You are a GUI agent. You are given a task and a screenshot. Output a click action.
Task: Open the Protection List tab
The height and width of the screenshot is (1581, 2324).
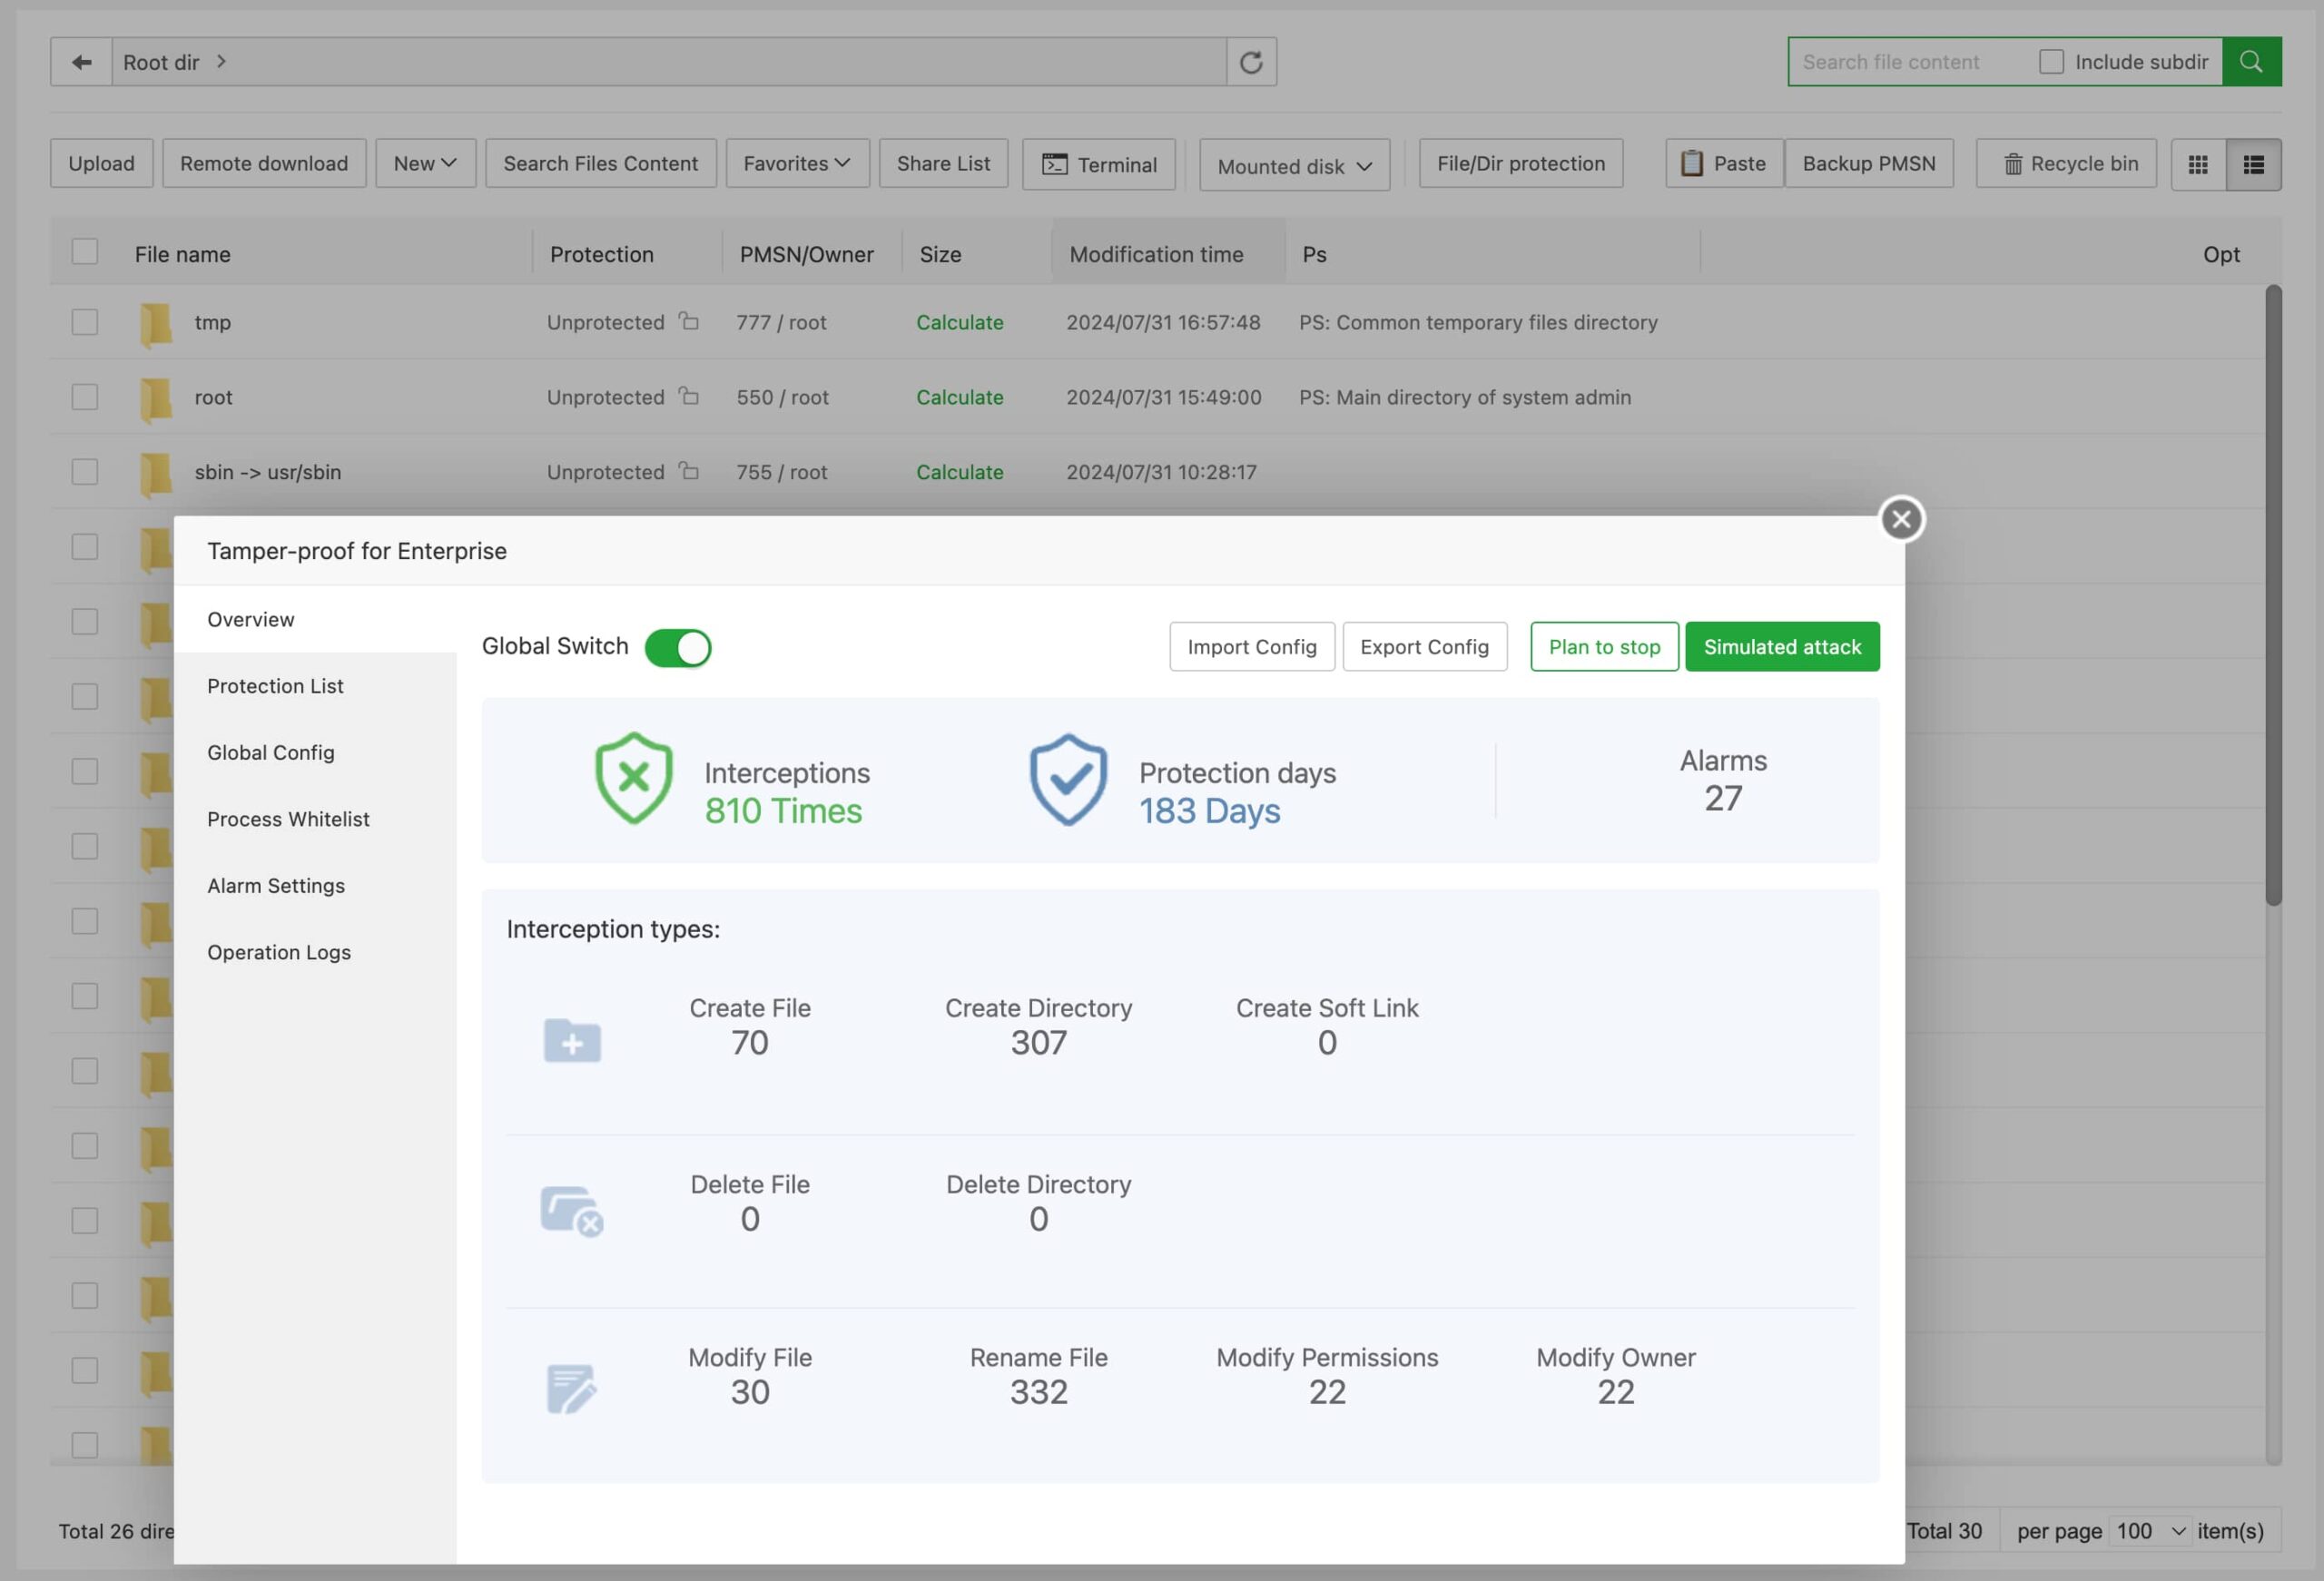click(x=275, y=686)
